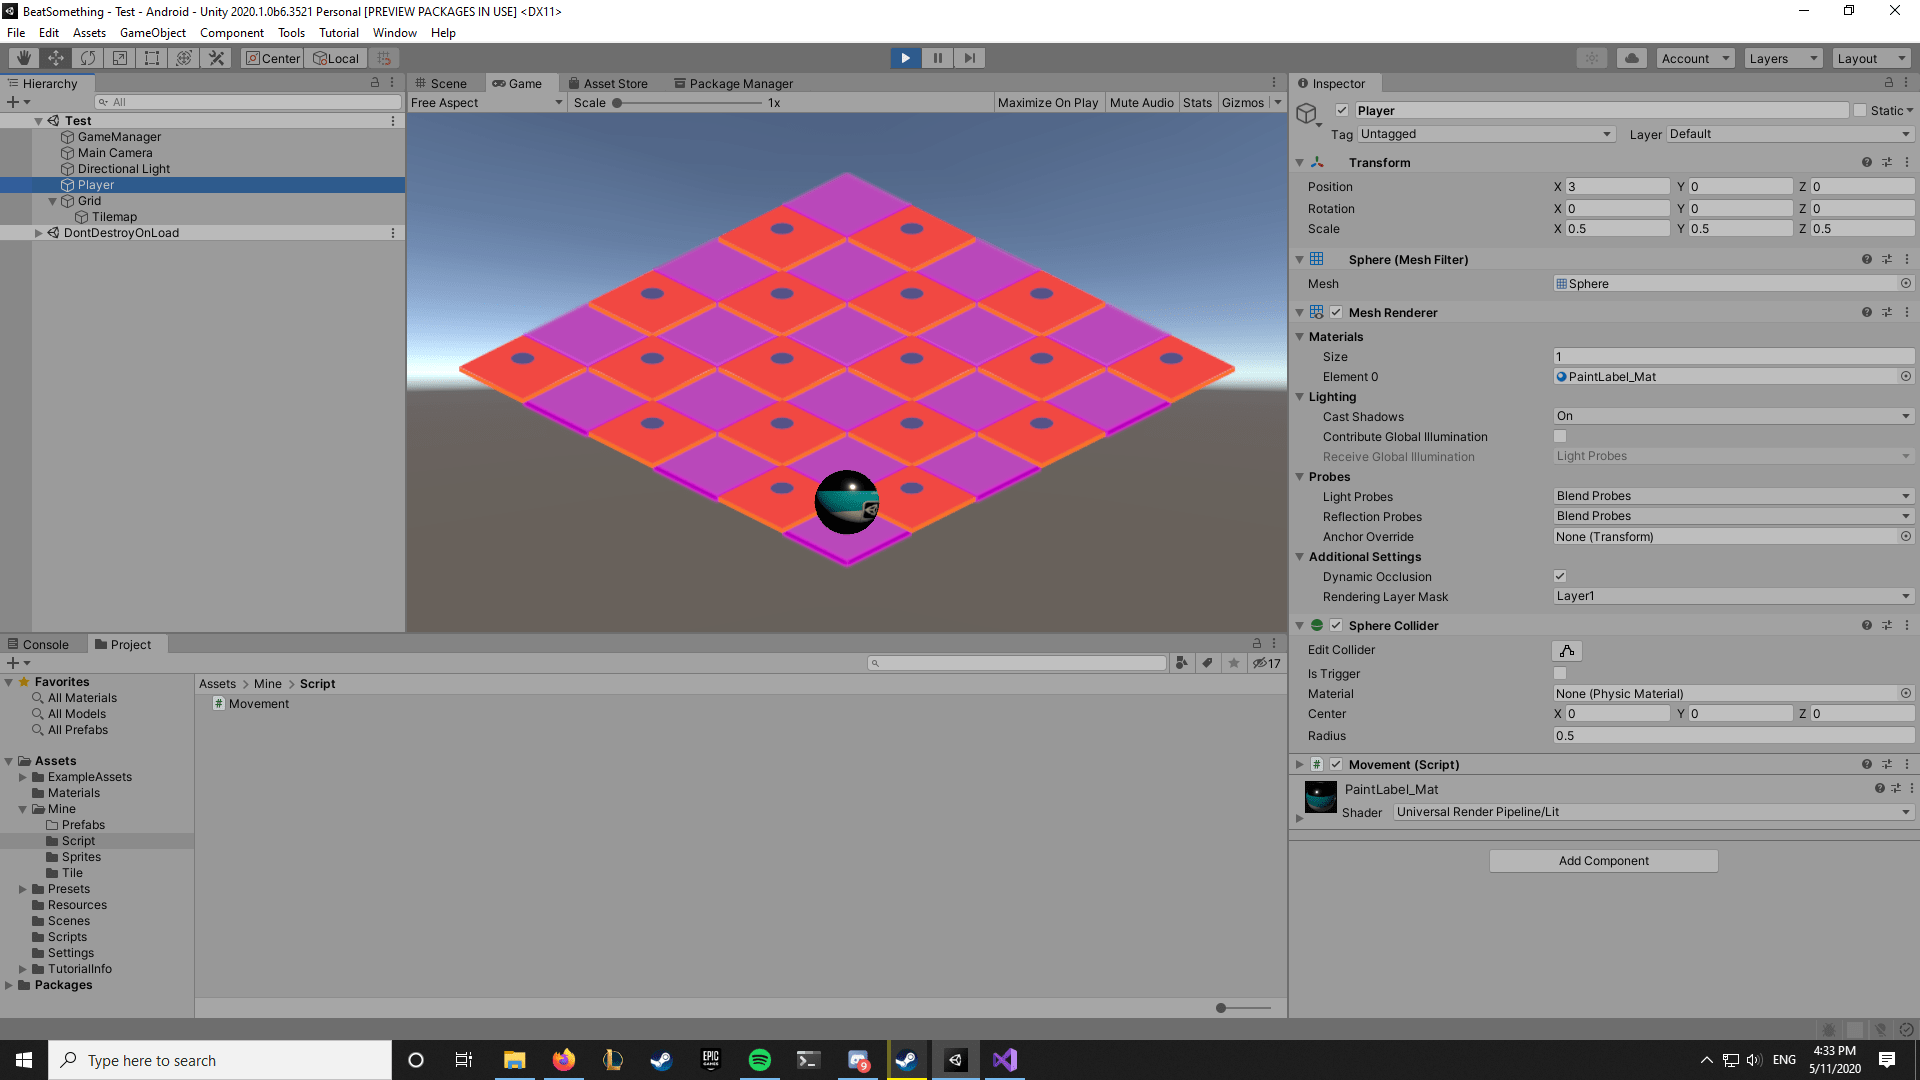The width and height of the screenshot is (1920, 1080).
Task: Disable Dynamic Occlusion checkbox
Action: (x=1559, y=576)
